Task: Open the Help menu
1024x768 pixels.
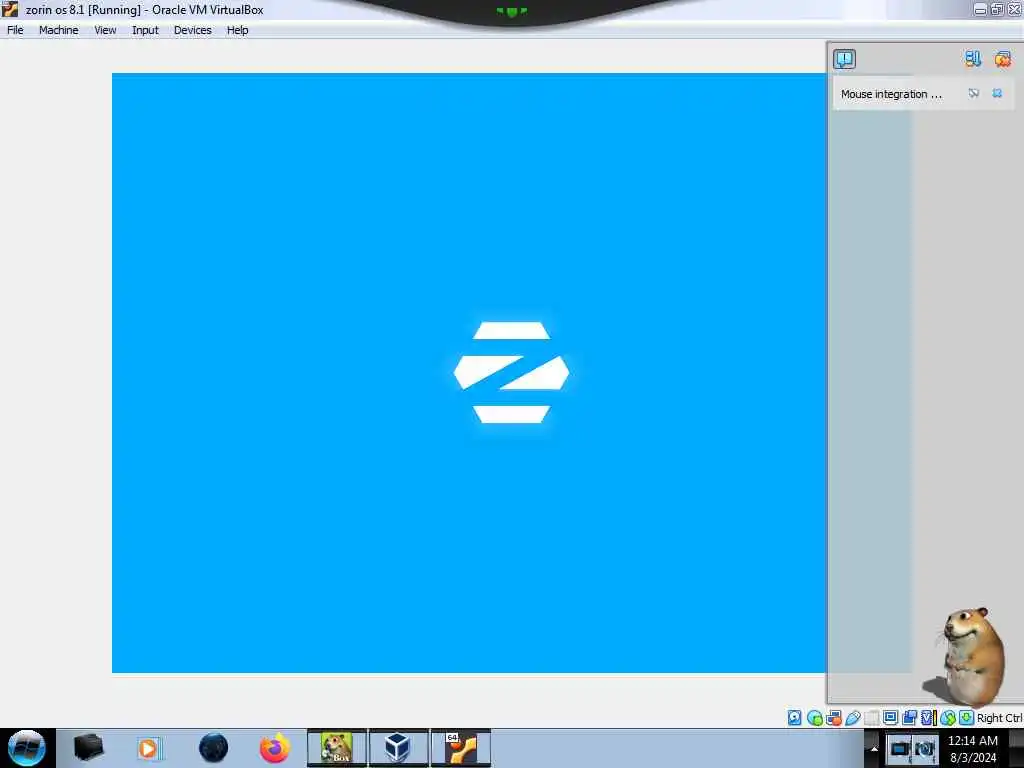Action: tap(238, 30)
